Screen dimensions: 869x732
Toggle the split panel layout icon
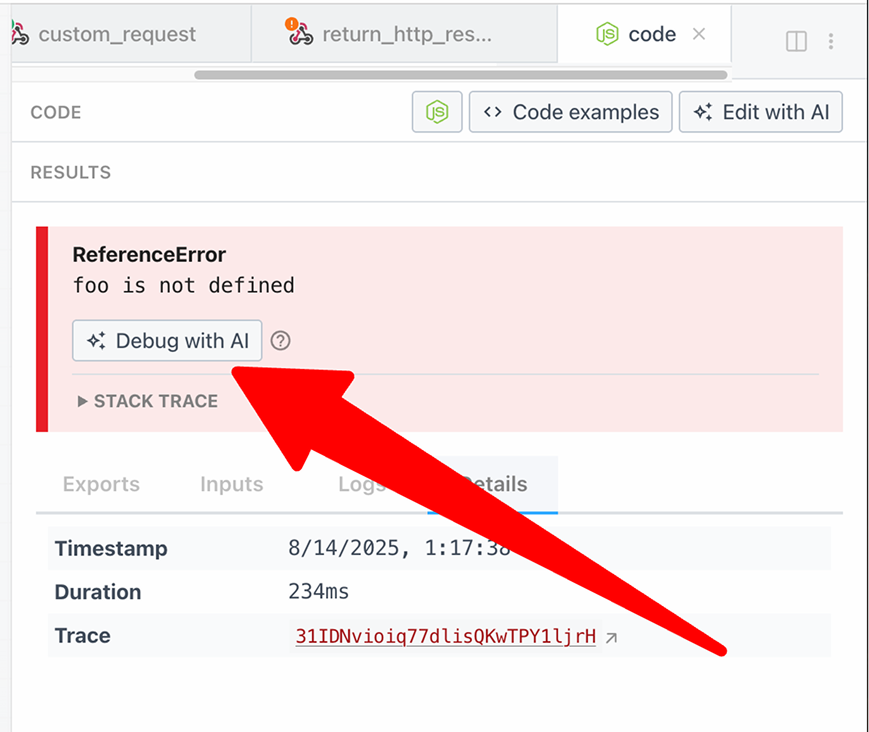(796, 42)
